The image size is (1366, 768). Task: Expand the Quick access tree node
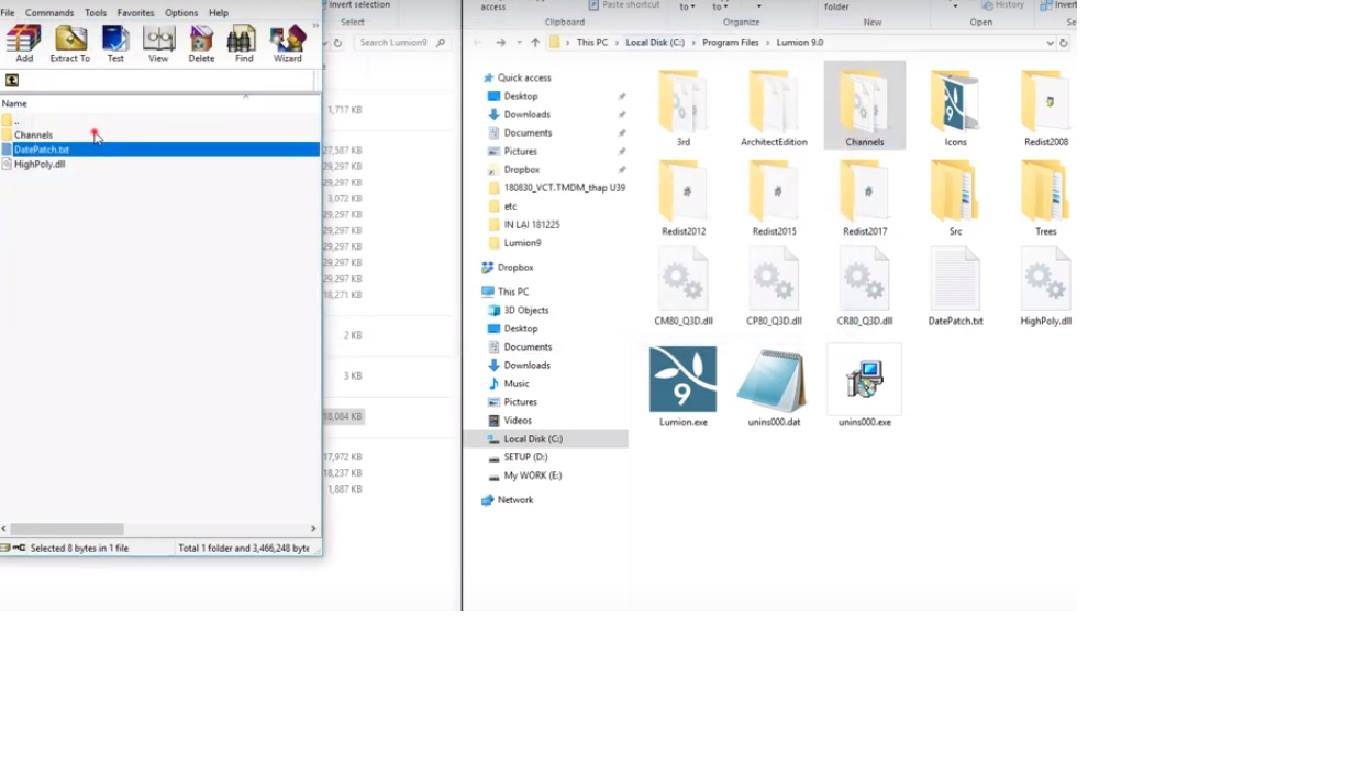tap(476, 78)
